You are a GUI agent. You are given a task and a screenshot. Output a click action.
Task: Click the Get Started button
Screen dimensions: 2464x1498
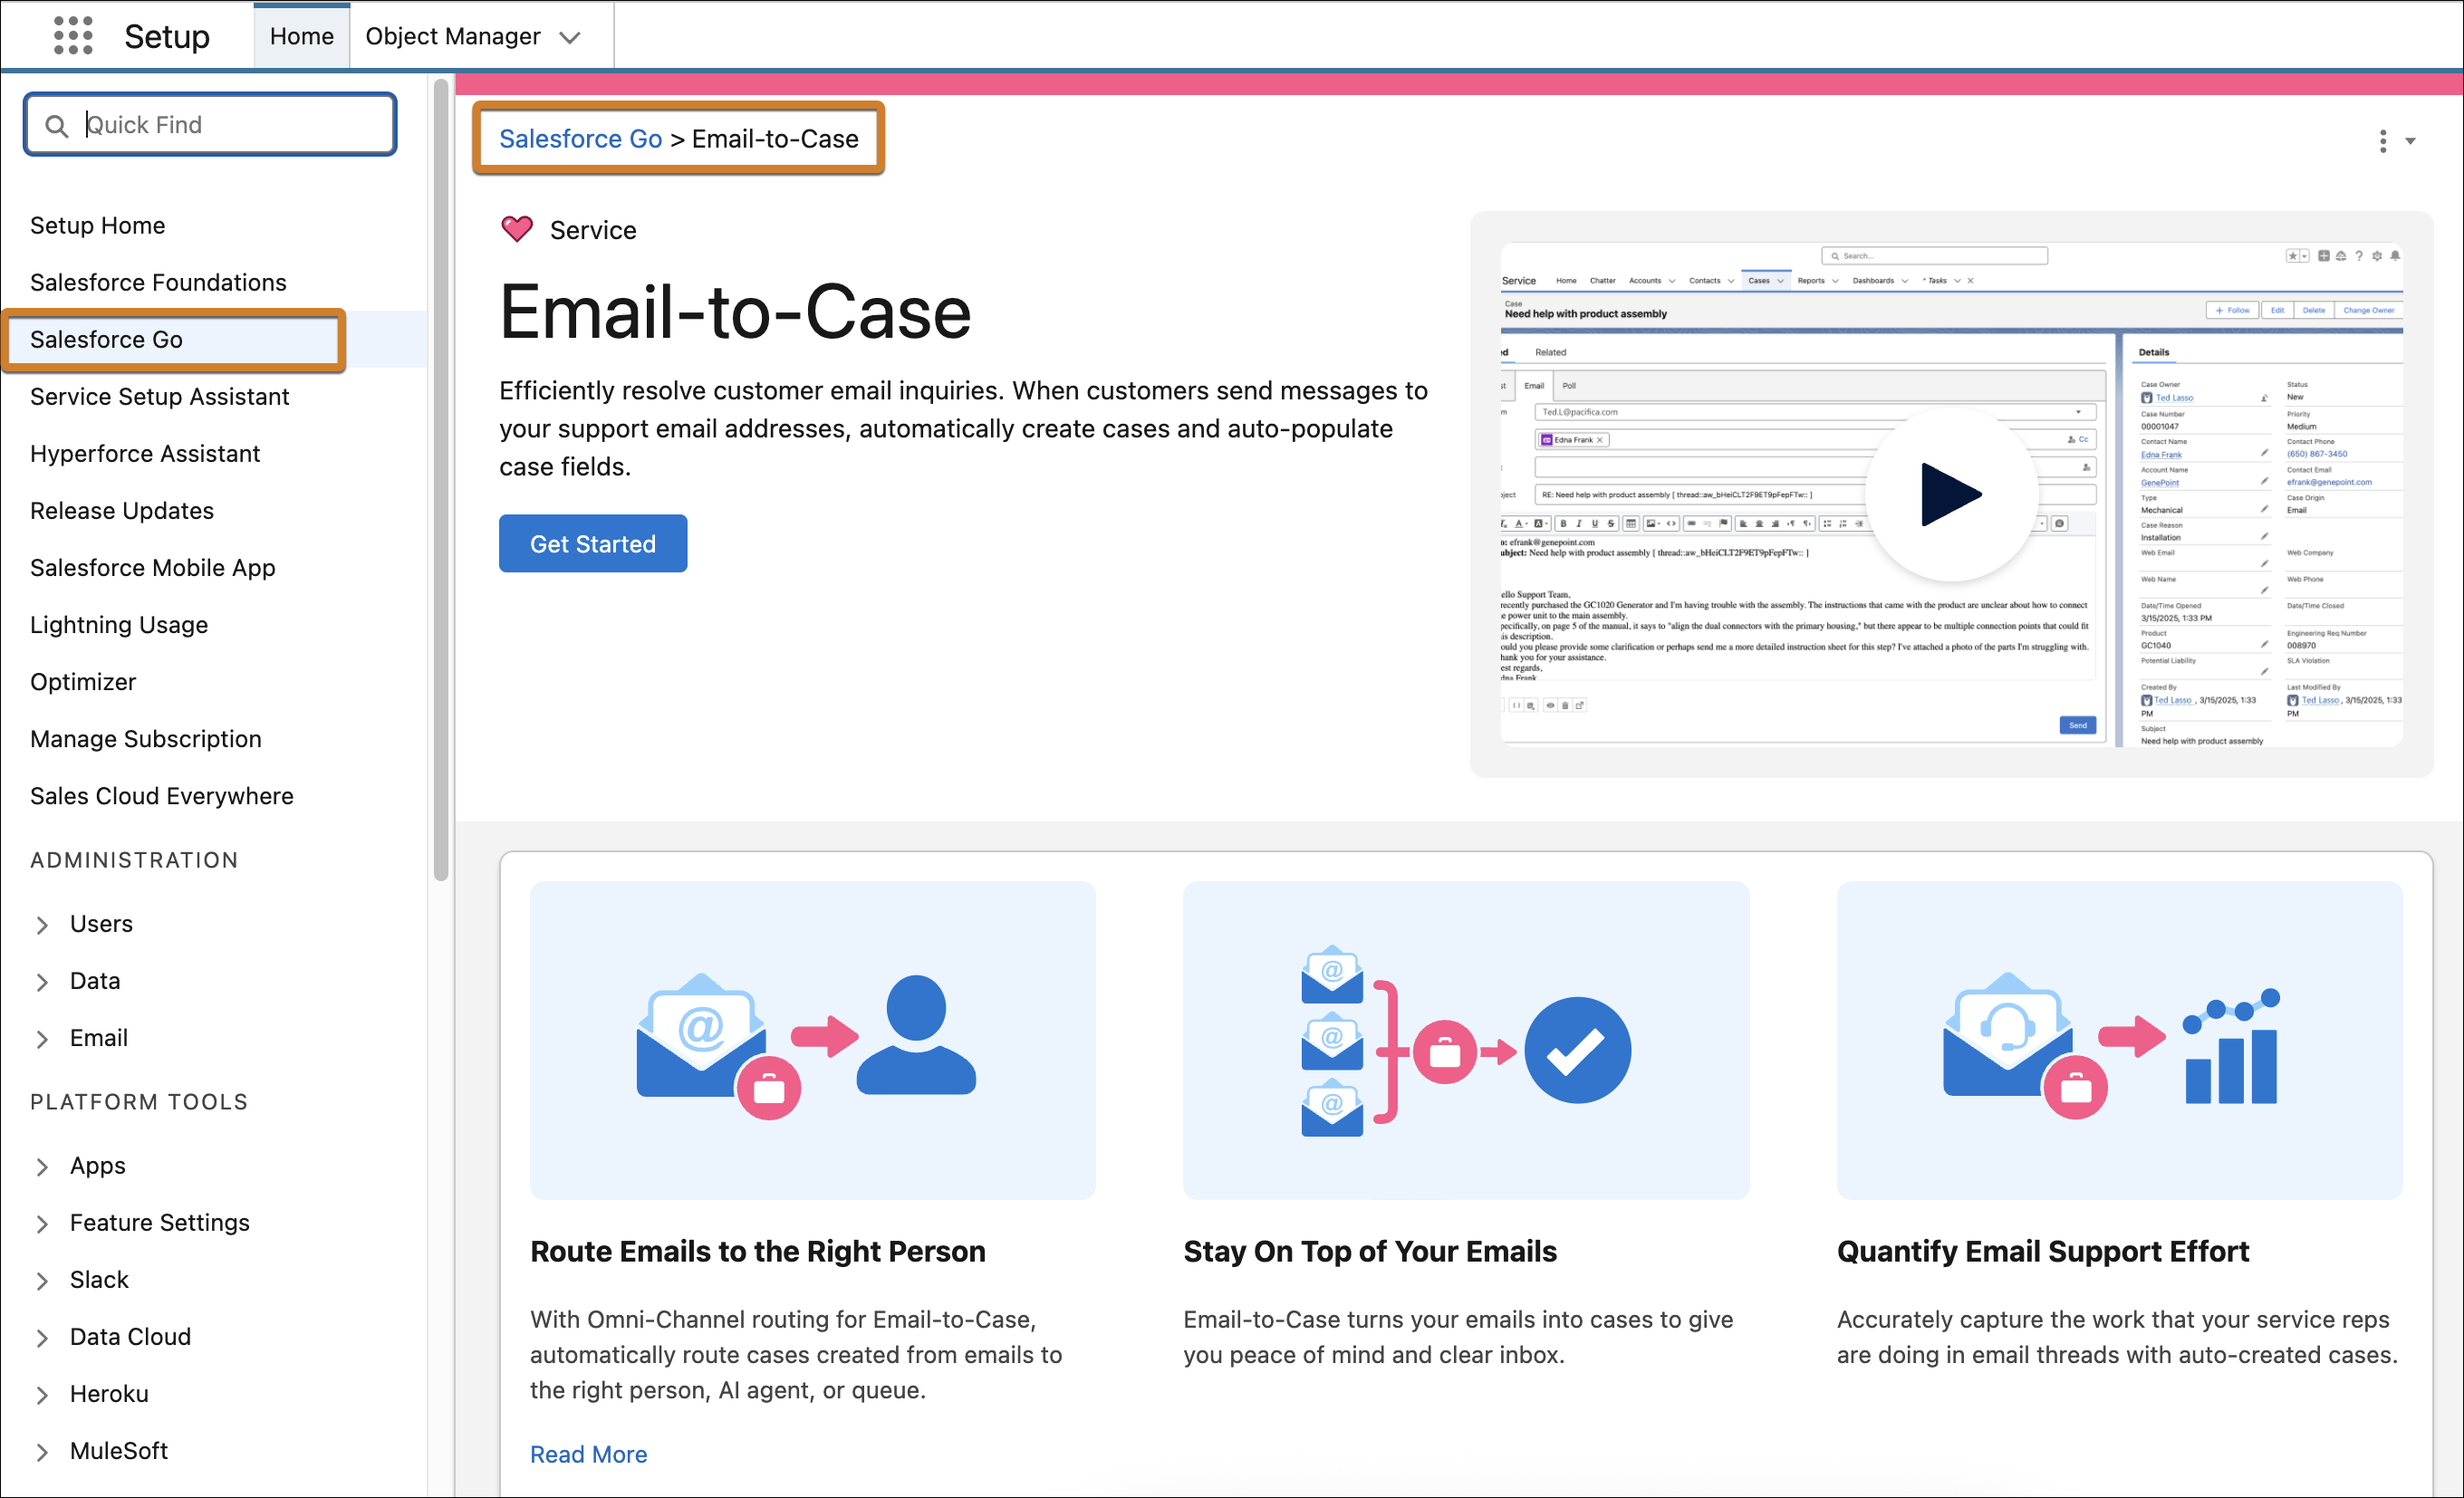click(x=593, y=543)
